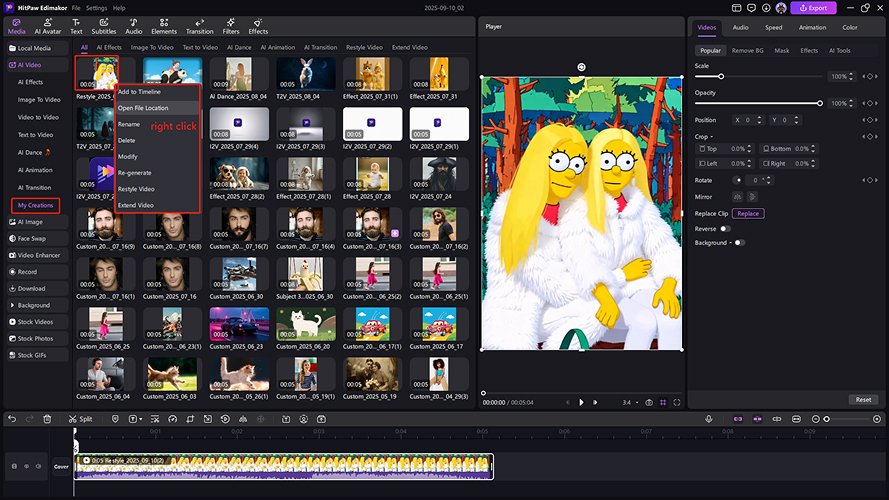The width and height of the screenshot is (889, 500).
Task: Choose Rename from context menu
Action: [x=129, y=124]
